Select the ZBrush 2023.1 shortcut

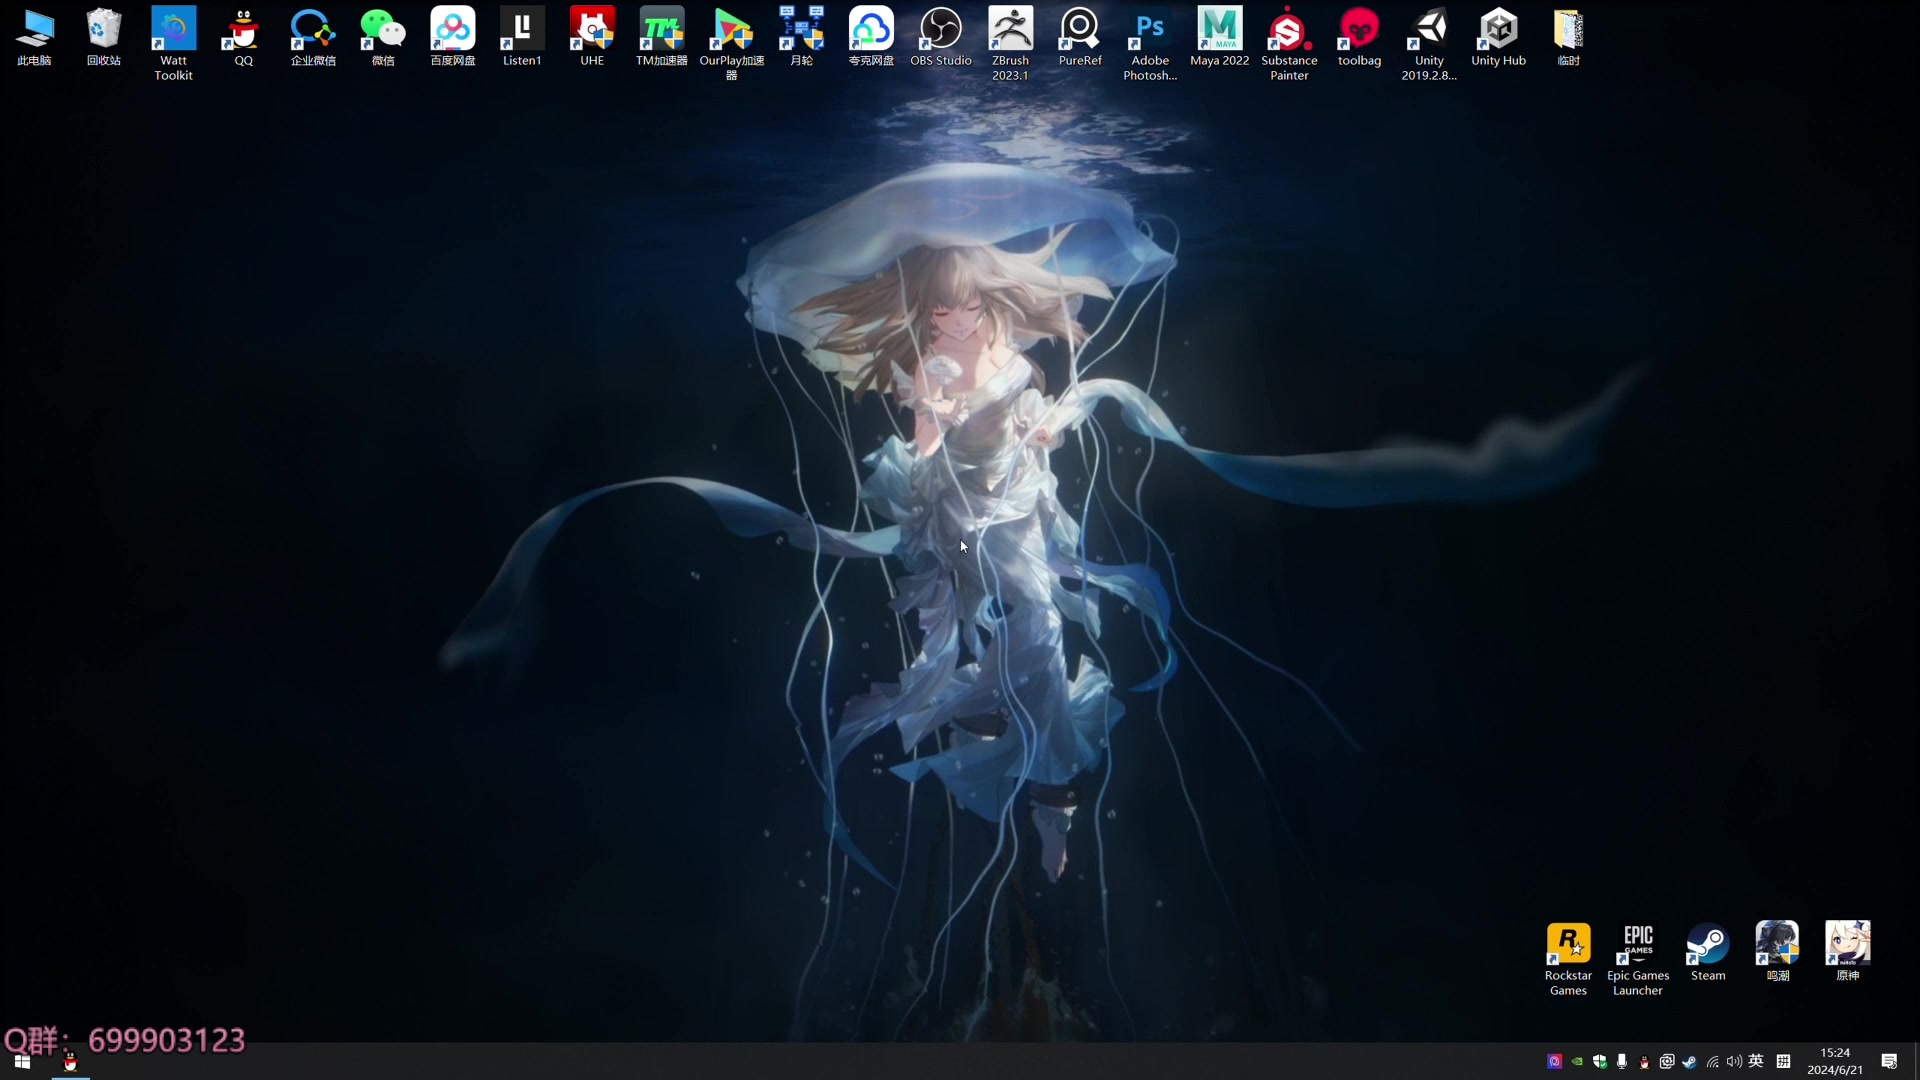[1010, 45]
